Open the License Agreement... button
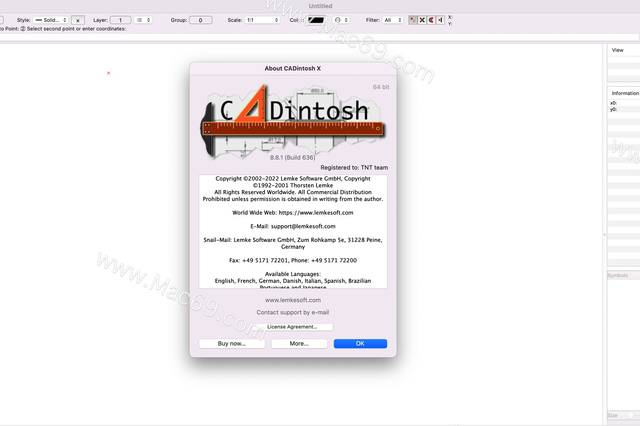 (x=292, y=327)
